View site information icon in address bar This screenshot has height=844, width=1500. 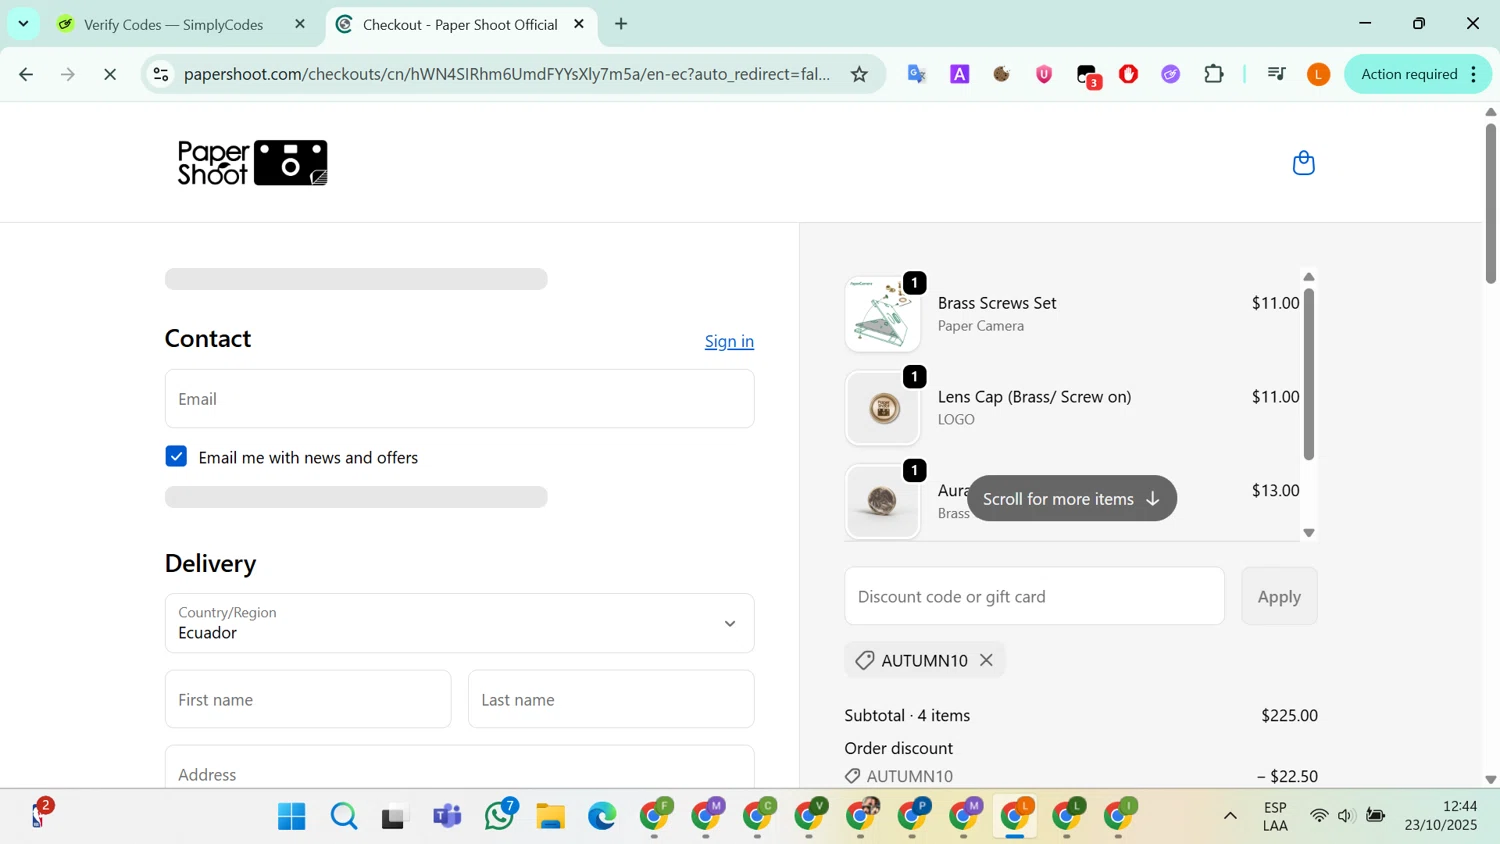tap(161, 74)
